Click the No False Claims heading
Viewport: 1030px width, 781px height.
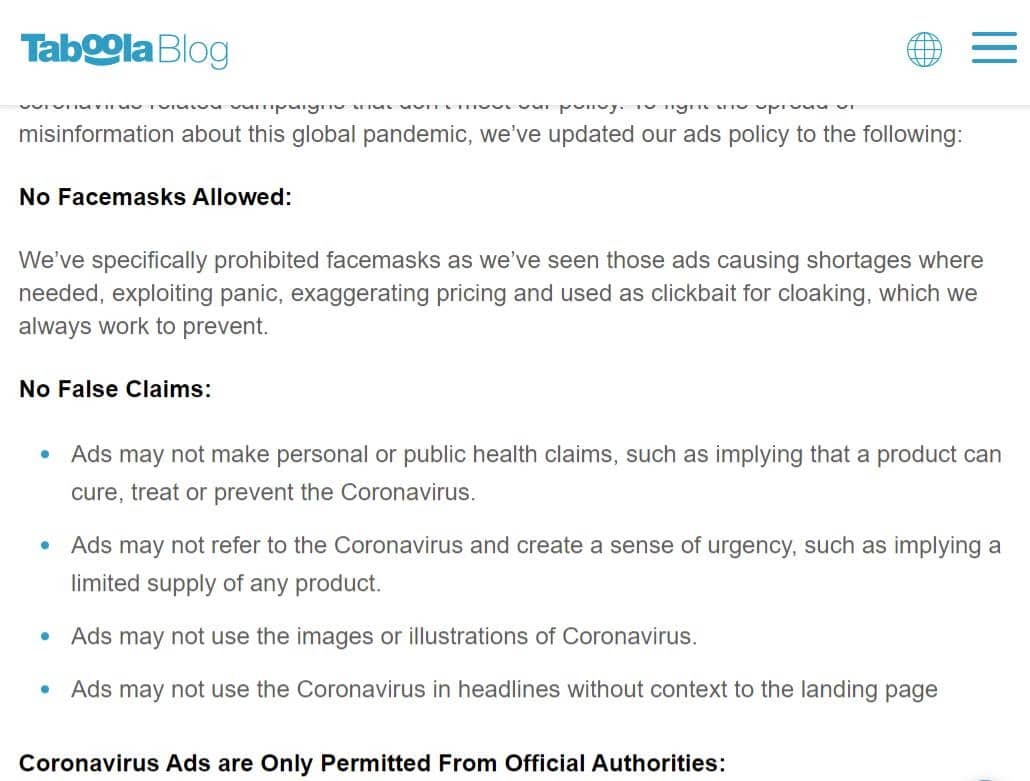coord(116,388)
